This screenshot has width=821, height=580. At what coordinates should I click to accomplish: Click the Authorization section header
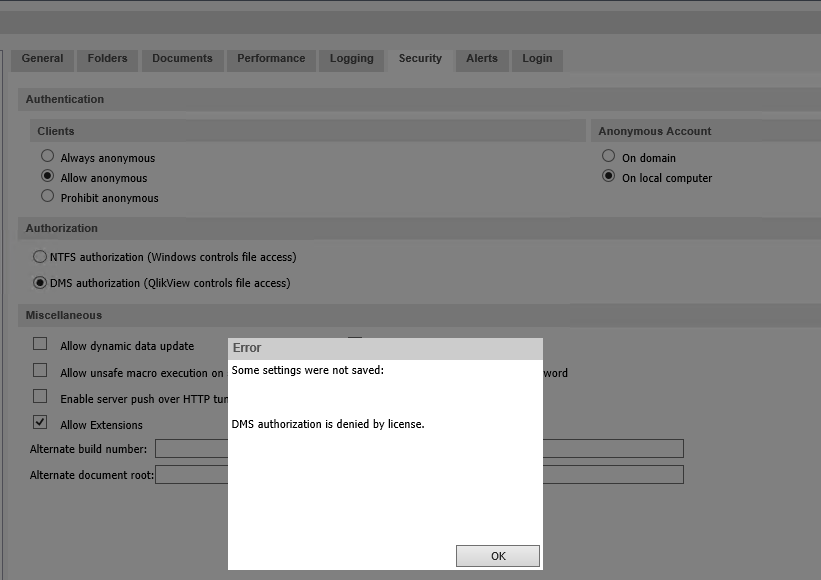click(419, 228)
